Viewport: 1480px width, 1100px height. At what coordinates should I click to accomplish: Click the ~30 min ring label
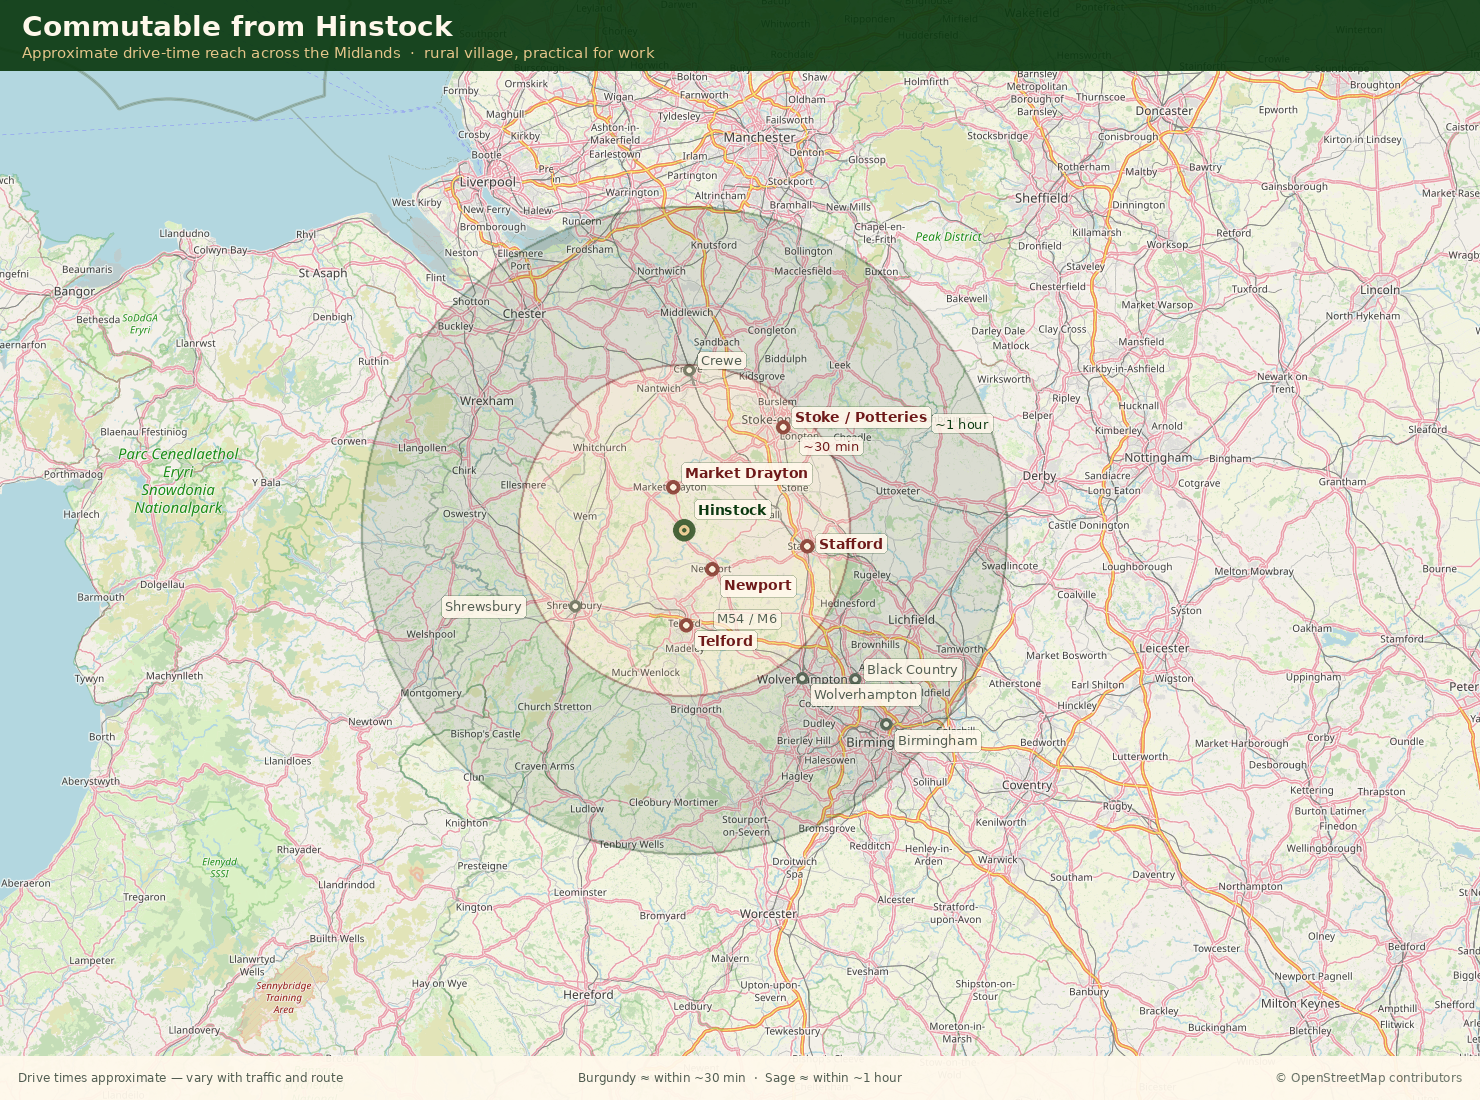[x=831, y=447]
